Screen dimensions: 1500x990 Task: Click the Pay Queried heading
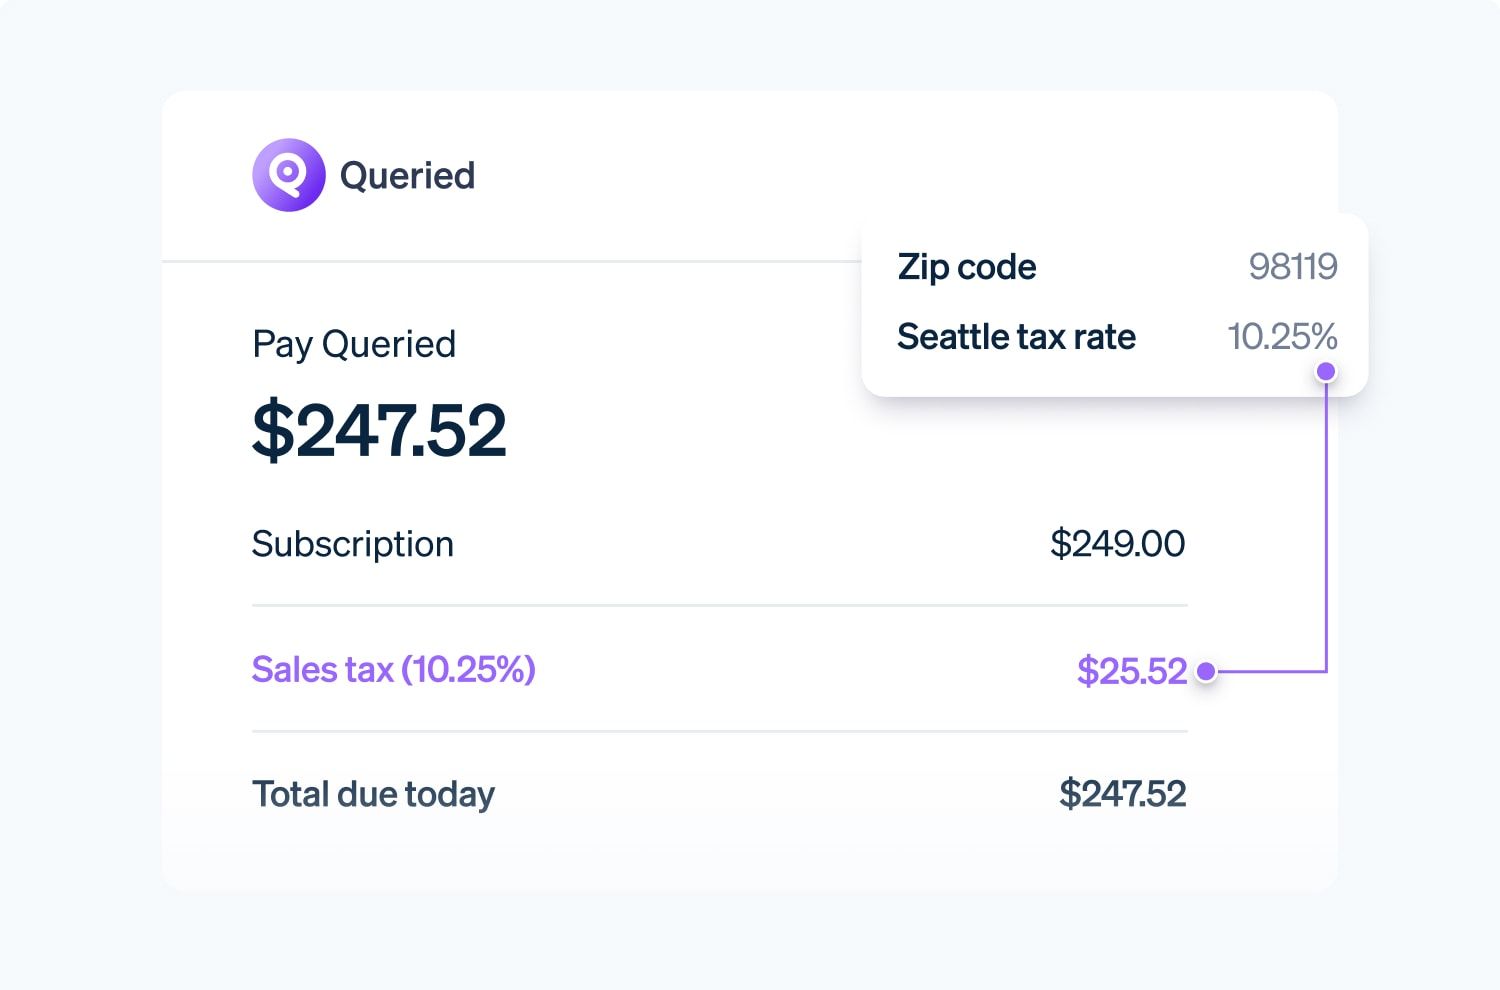(354, 344)
